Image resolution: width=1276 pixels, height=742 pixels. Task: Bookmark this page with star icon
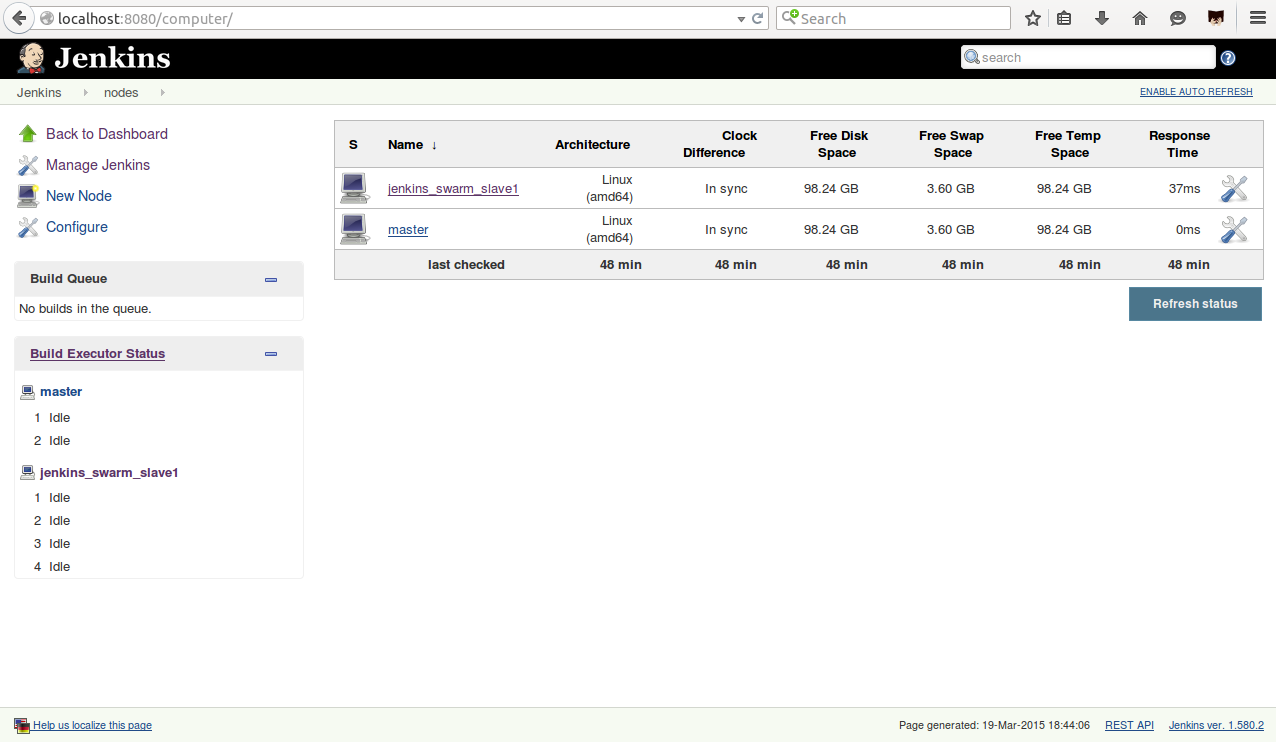[x=1033, y=18]
